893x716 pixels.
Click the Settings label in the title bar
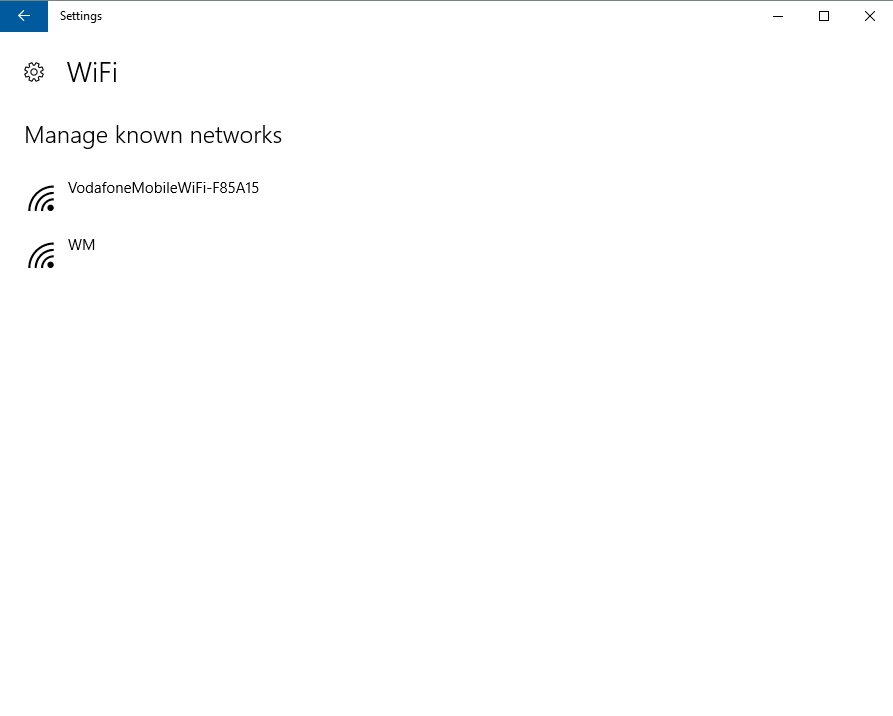pos(80,16)
